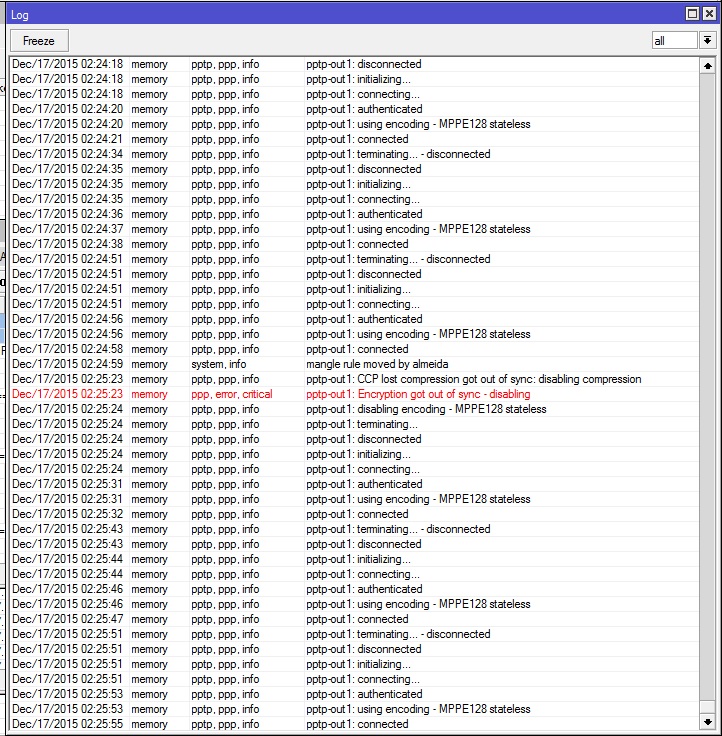Select the 02:25:47 'connected' log entry

click(354, 619)
